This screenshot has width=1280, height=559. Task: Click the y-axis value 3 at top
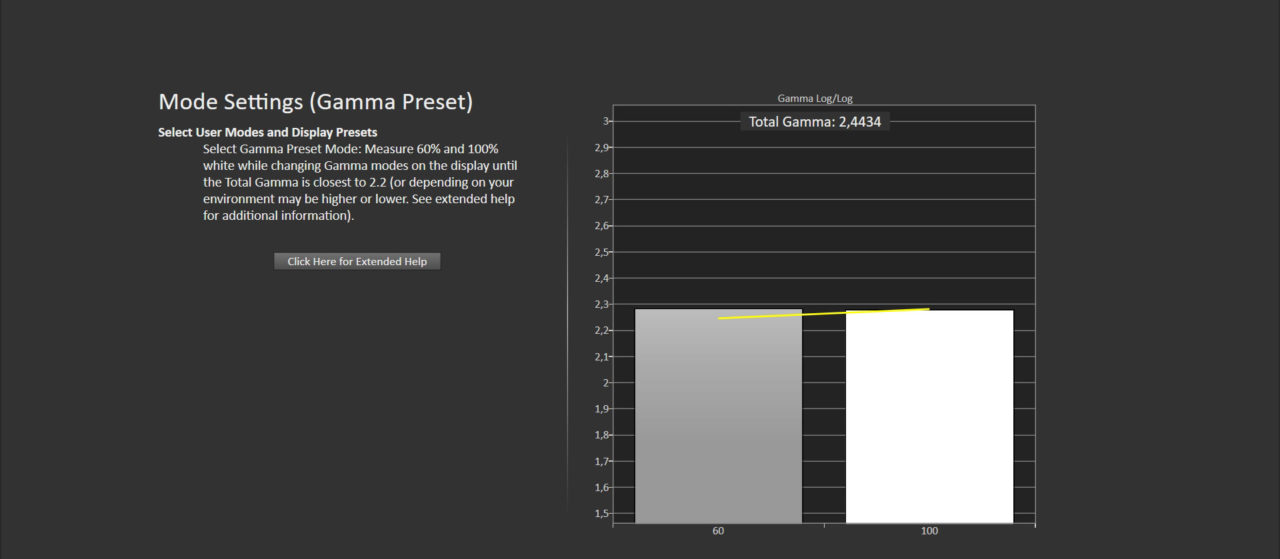(604, 121)
